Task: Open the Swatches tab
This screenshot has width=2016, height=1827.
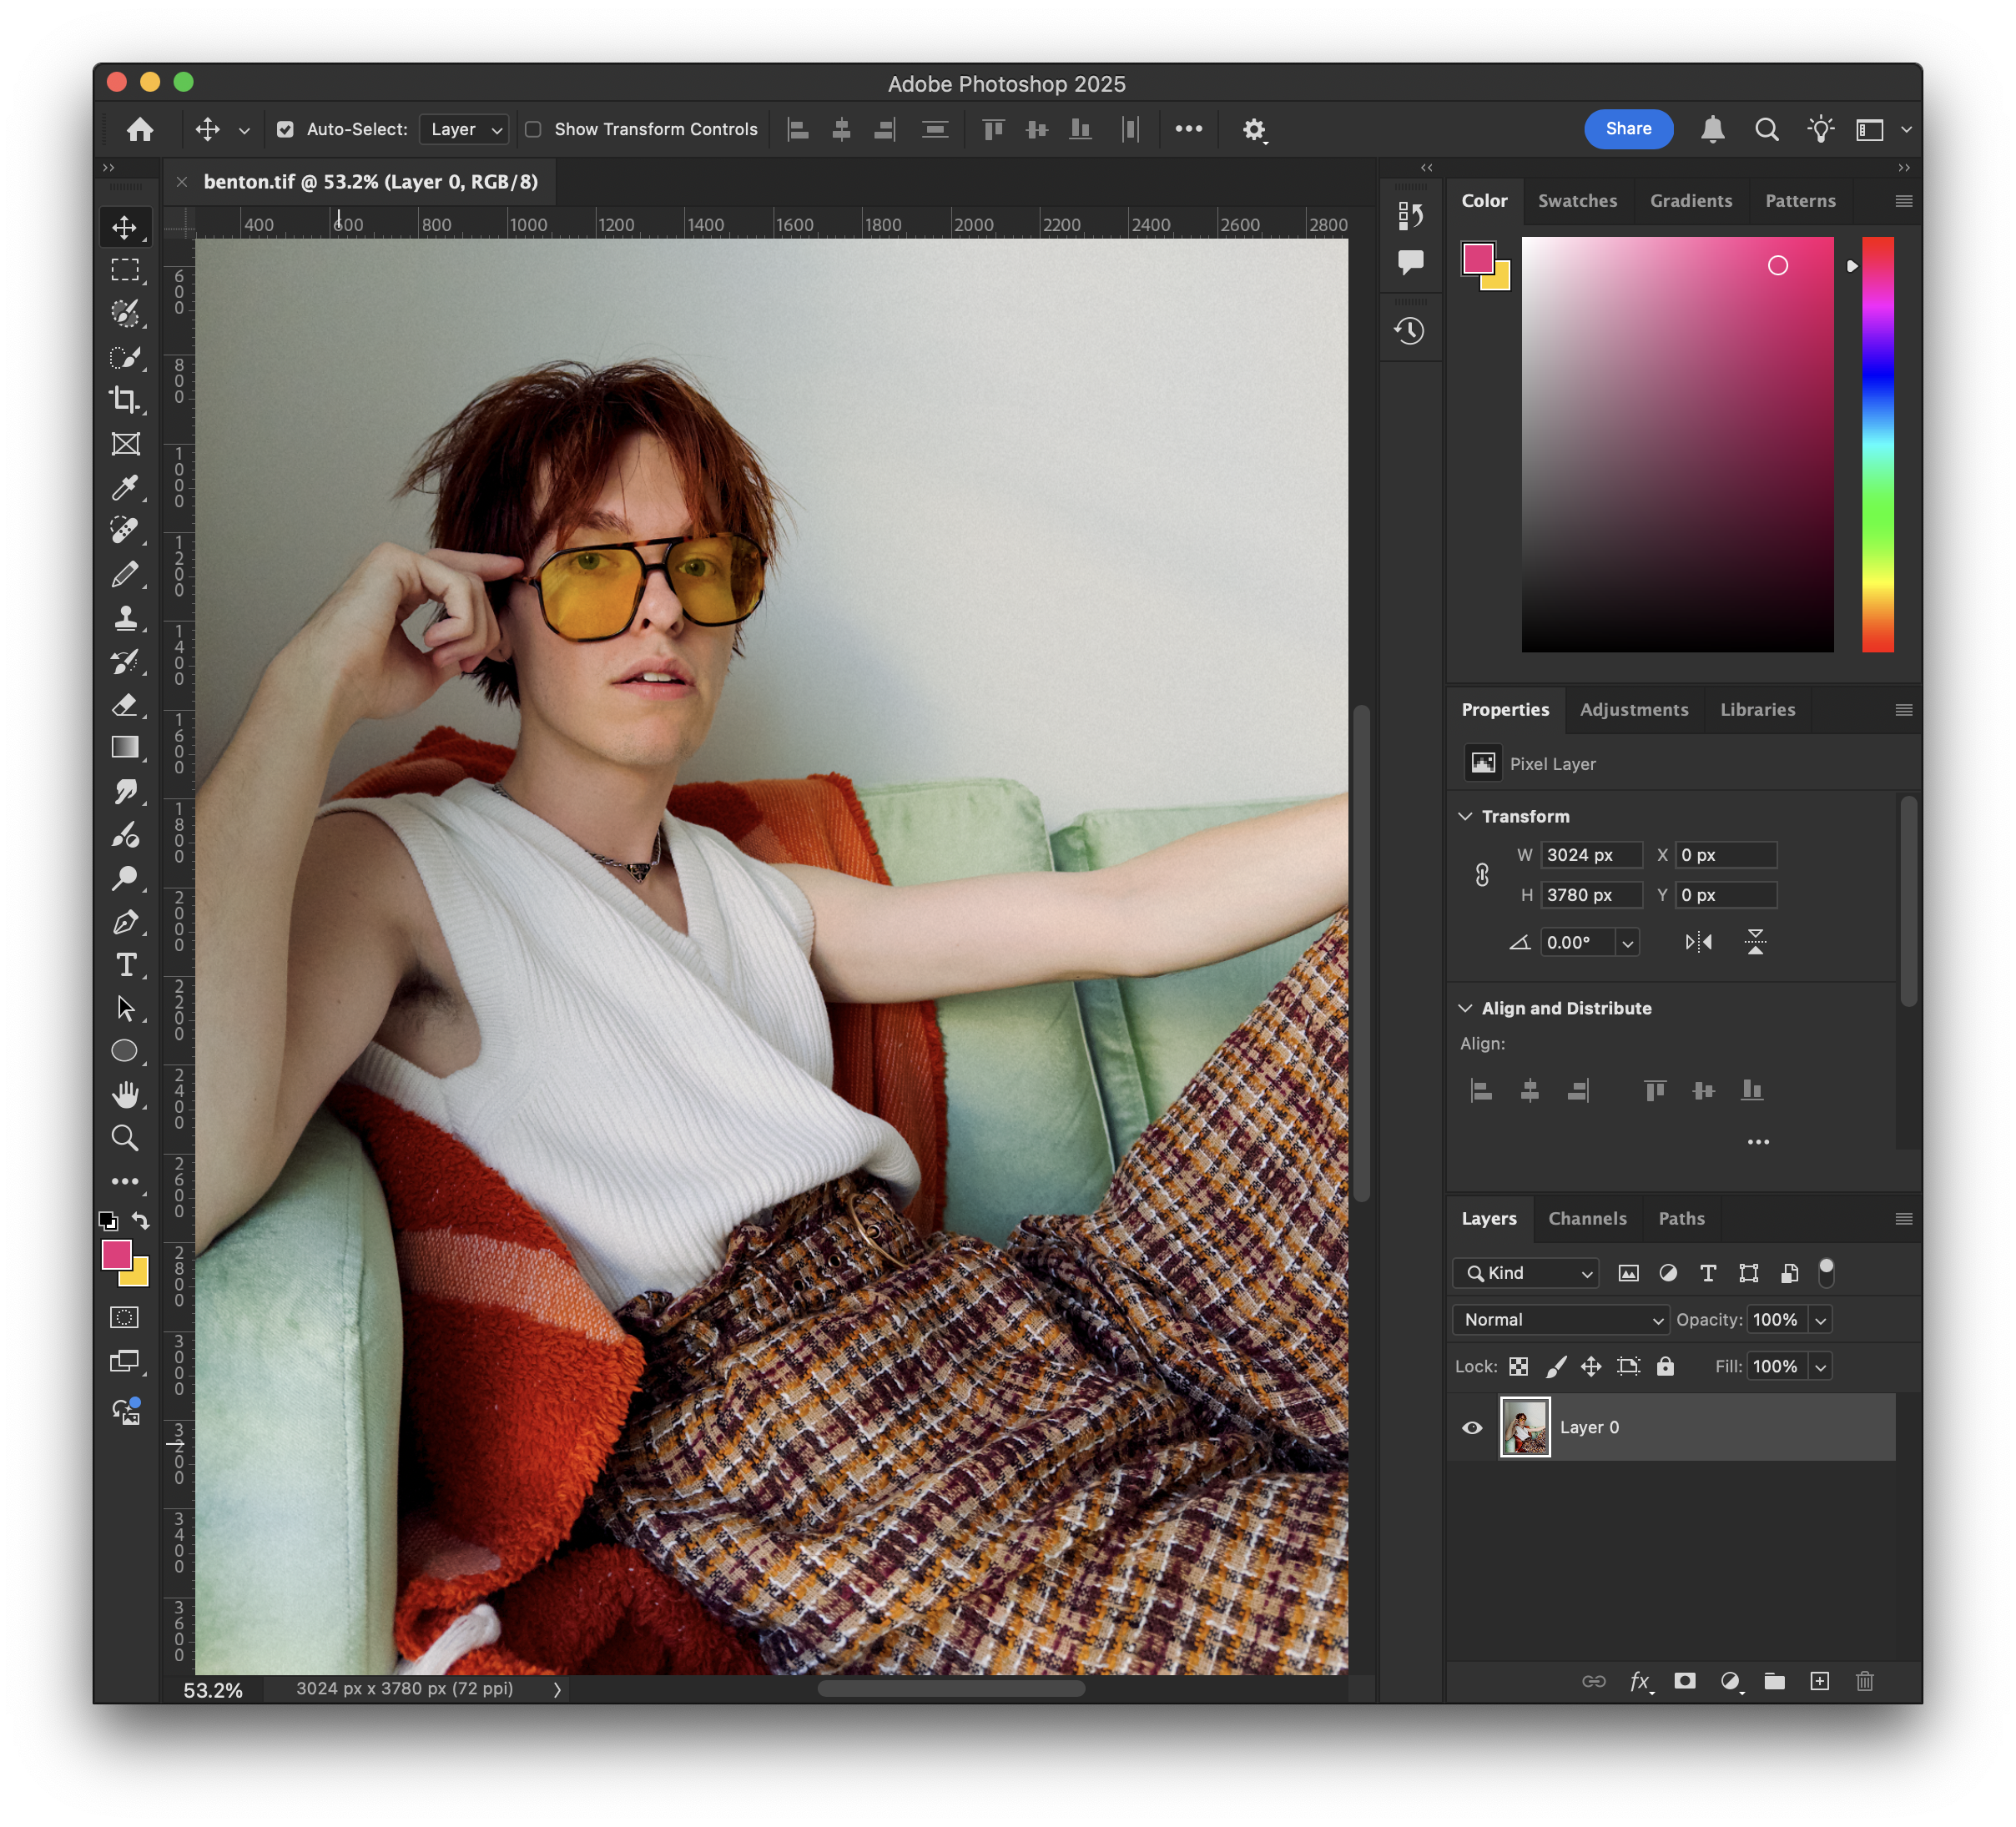Action: click(x=1577, y=201)
